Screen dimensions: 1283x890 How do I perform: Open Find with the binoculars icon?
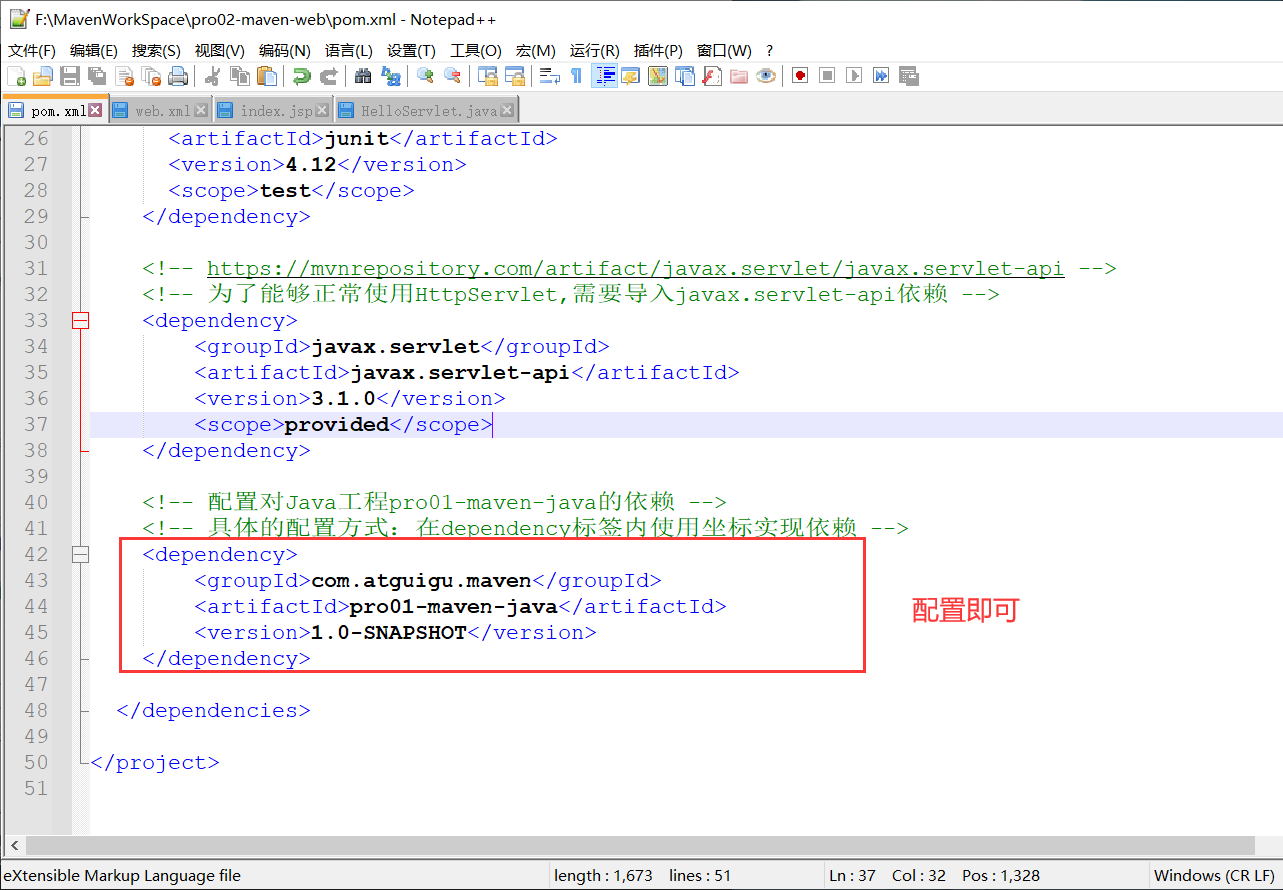[363, 76]
